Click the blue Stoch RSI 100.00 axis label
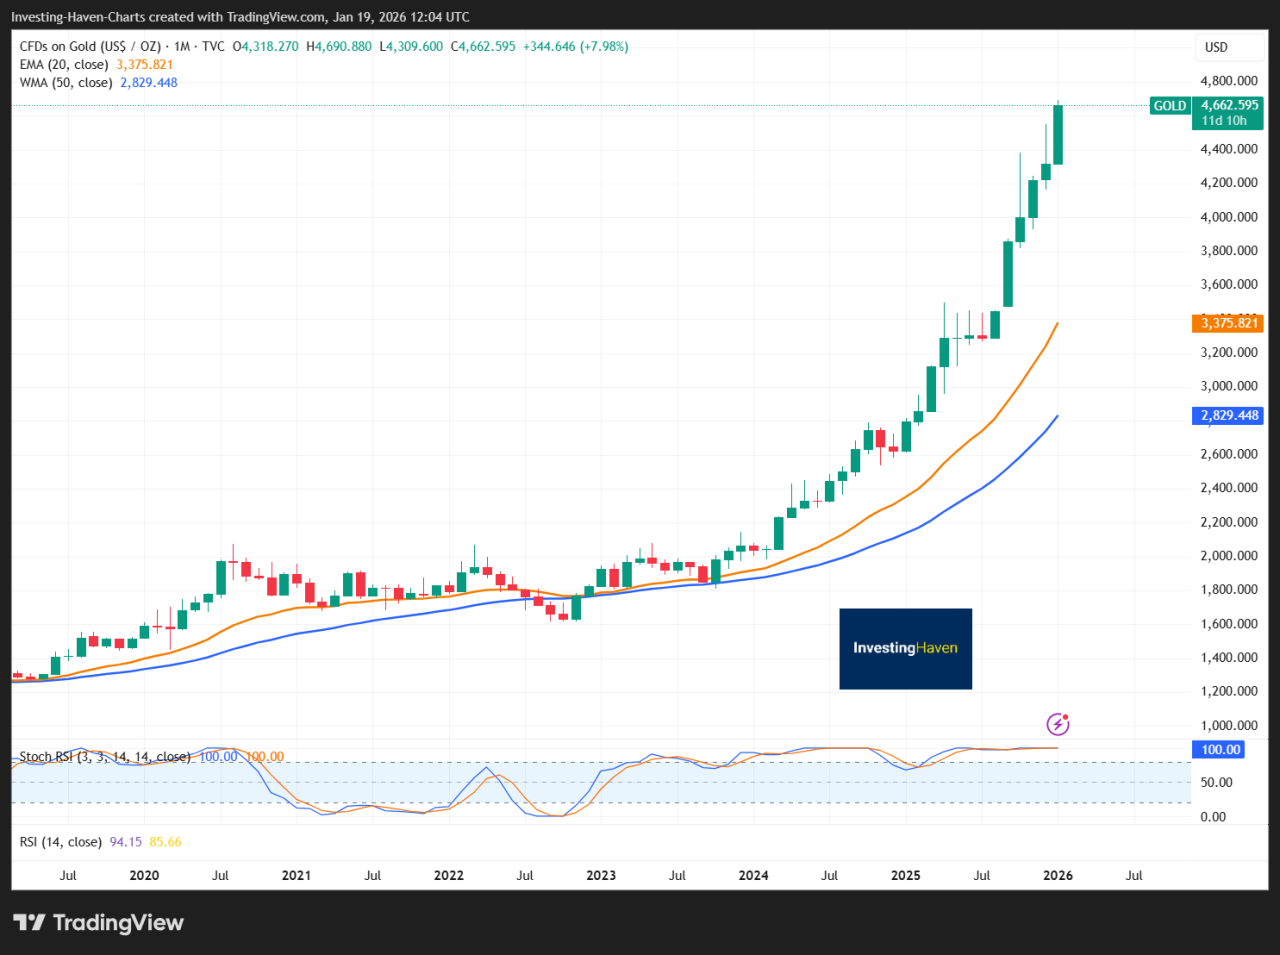 [x=1219, y=750]
